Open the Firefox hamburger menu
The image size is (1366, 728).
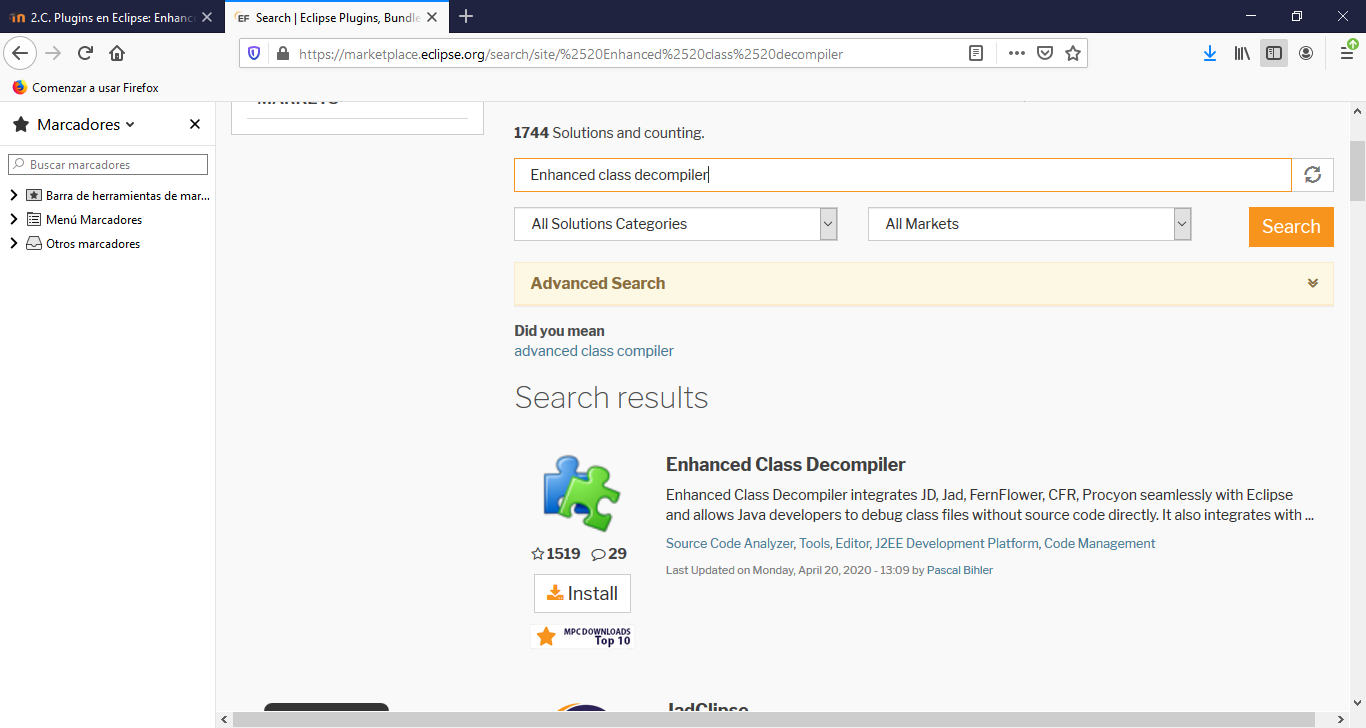tap(1347, 53)
